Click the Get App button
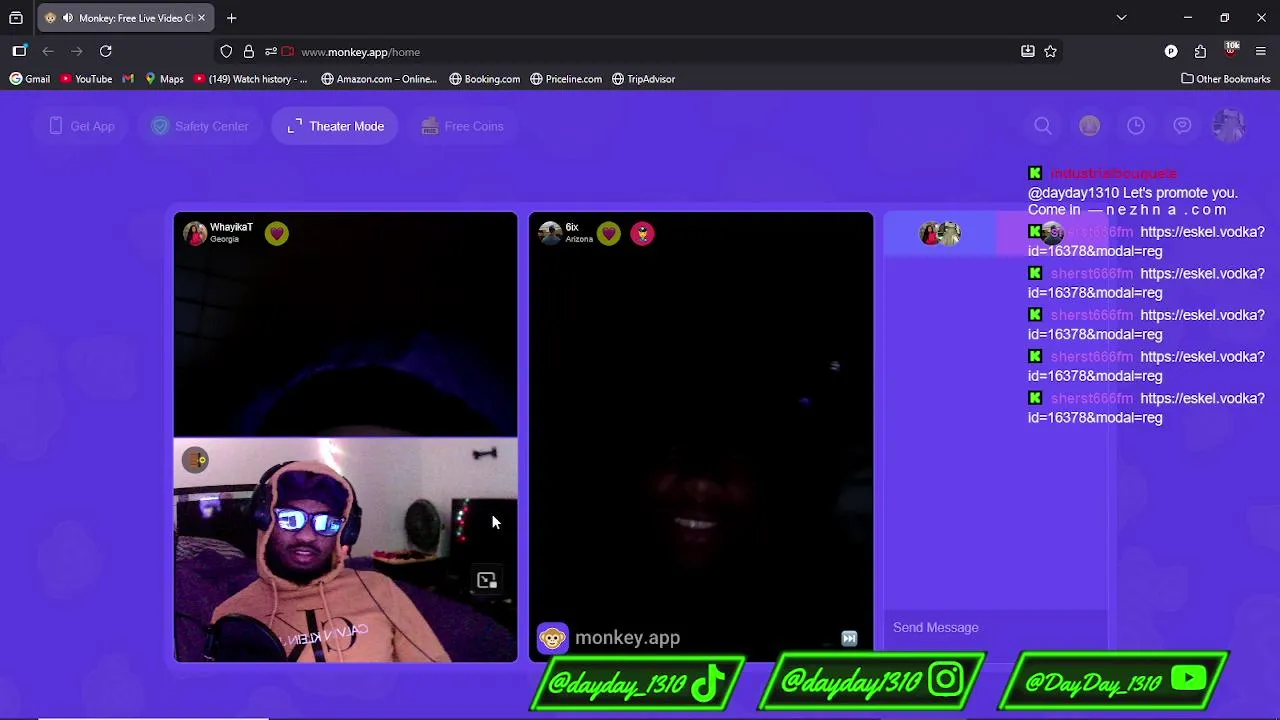 click(82, 126)
